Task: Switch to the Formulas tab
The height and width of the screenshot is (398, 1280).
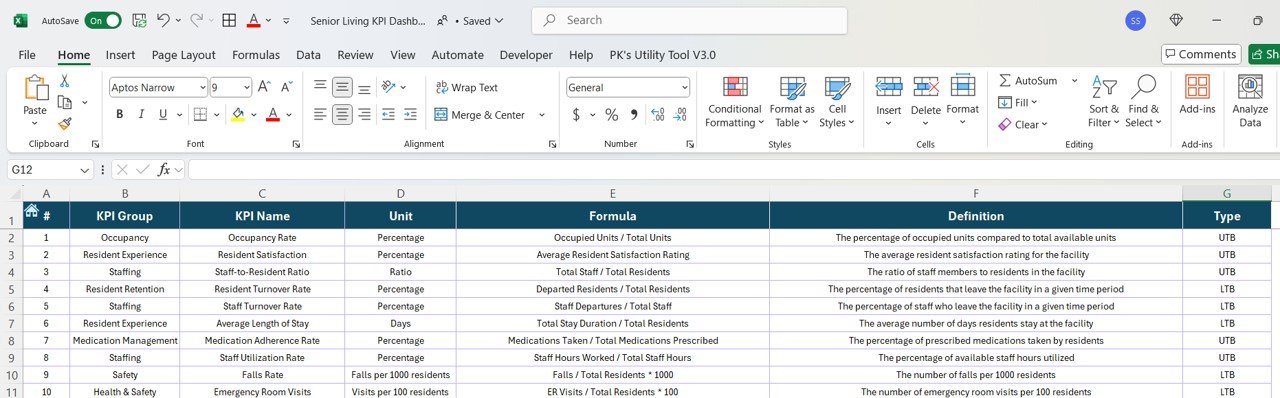Action: point(256,55)
